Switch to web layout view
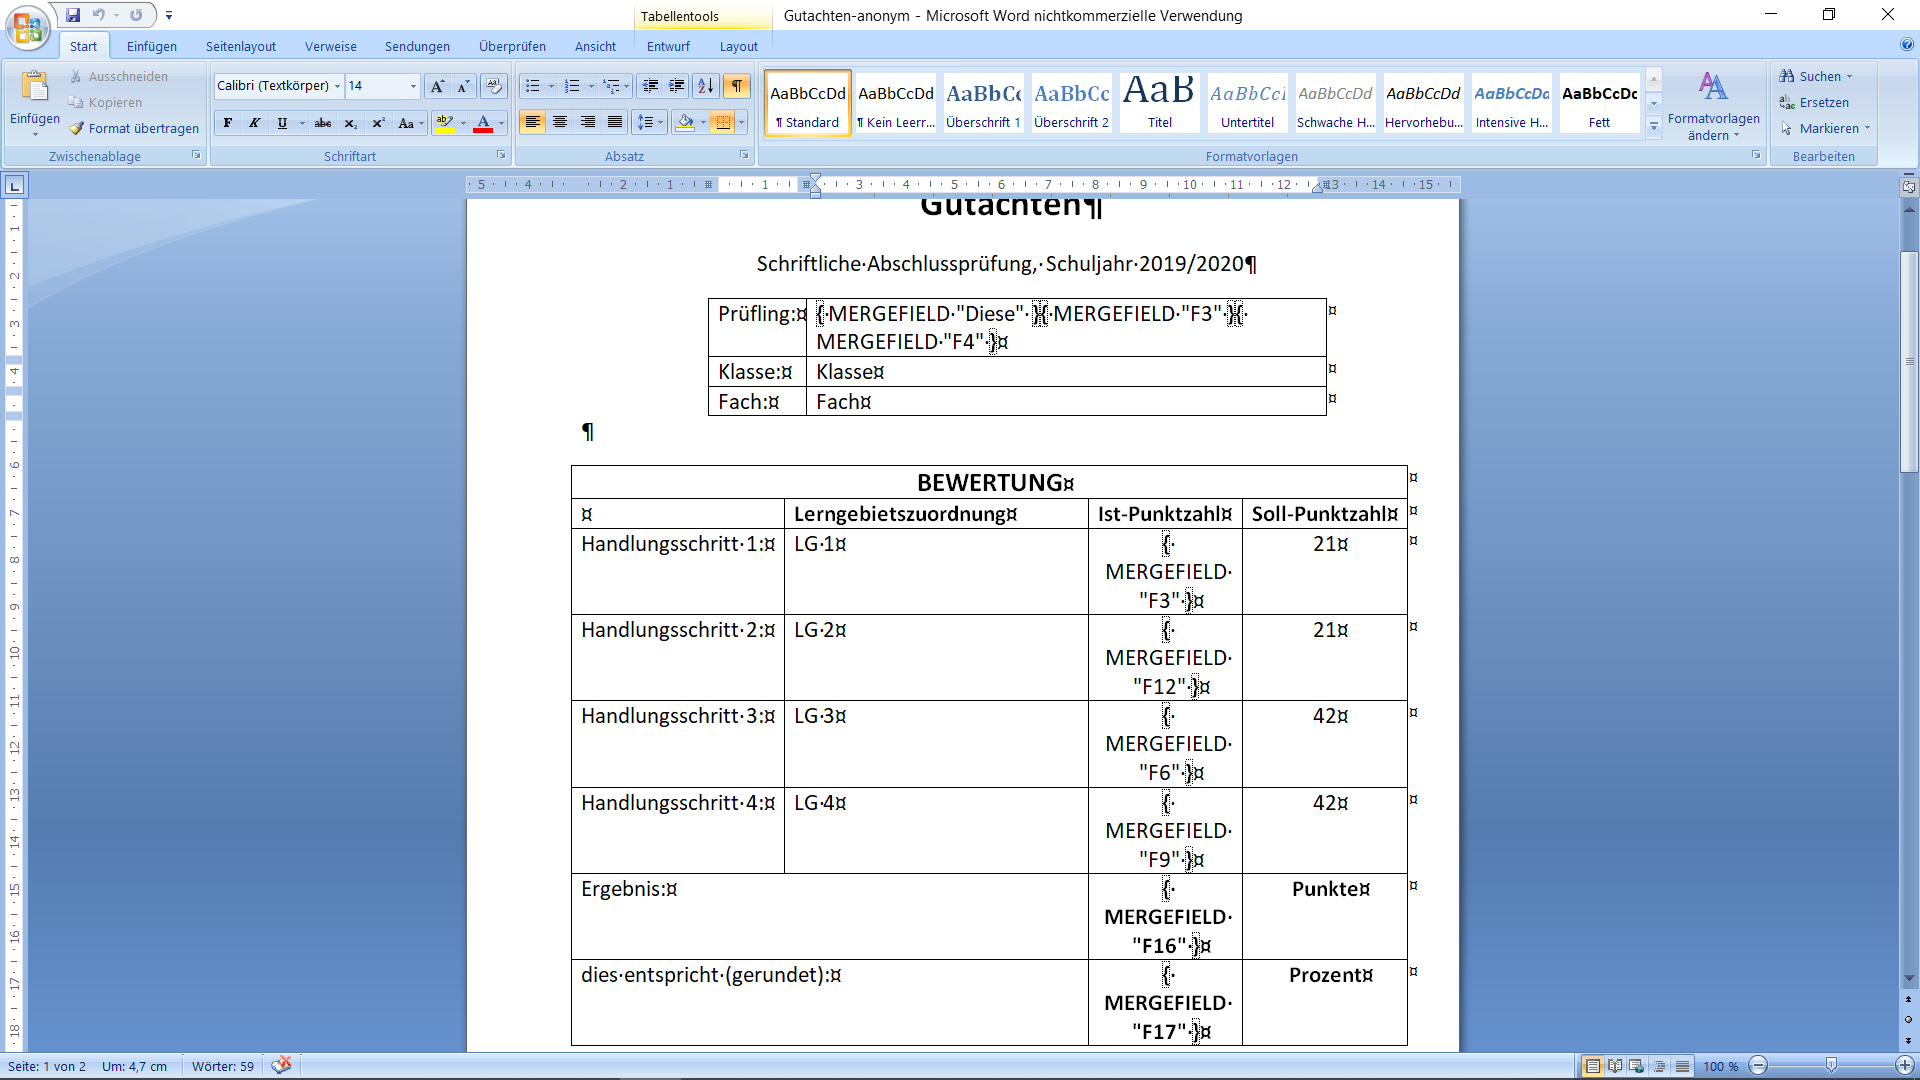Viewport: 1920px width, 1080px height. pyautogui.click(x=1637, y=1066)
